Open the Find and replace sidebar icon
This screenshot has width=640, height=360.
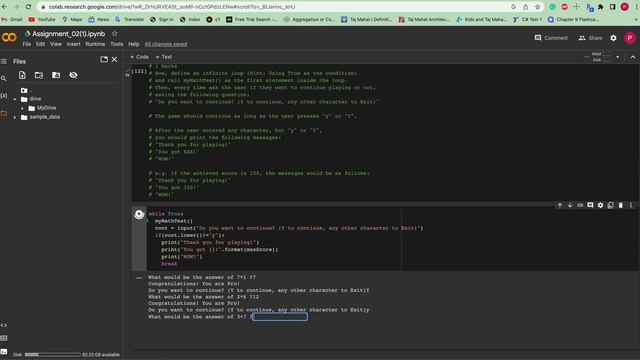coord(4,78)
